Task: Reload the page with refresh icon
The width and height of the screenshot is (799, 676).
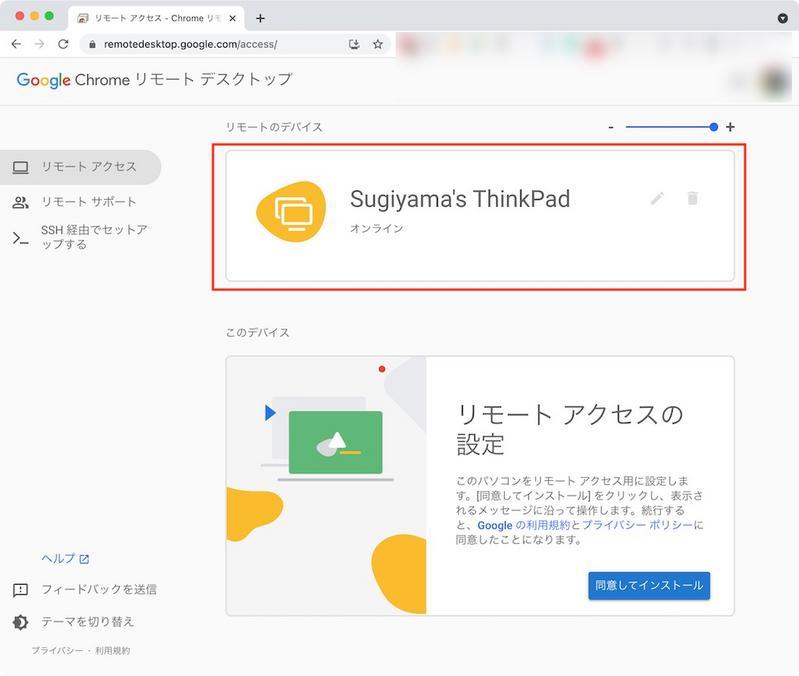Action: (x=63, y=44)
